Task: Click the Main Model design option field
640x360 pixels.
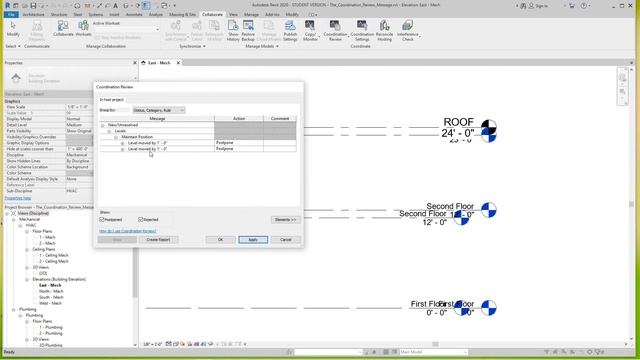Action: 433,352
